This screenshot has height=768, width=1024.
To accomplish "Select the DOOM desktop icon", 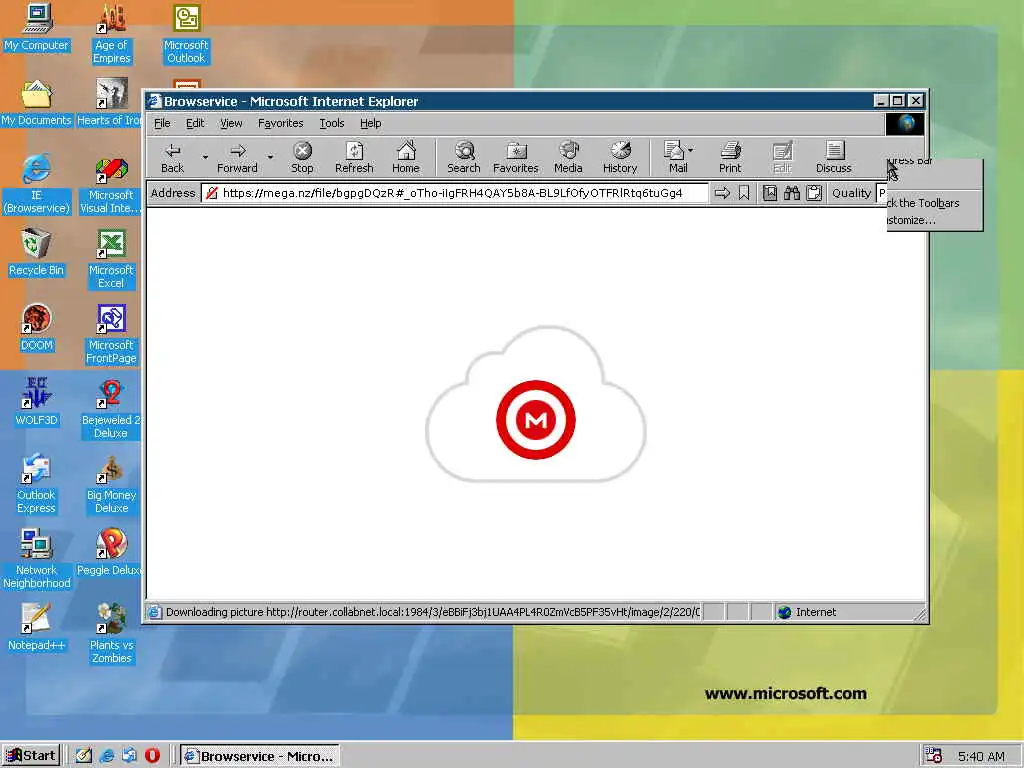I will tap(37, 328).
